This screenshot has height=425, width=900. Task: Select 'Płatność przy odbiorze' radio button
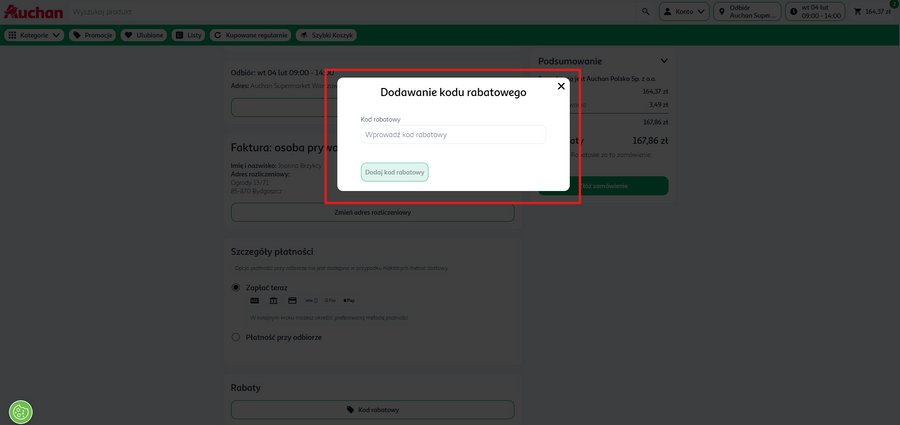(236, 337)
